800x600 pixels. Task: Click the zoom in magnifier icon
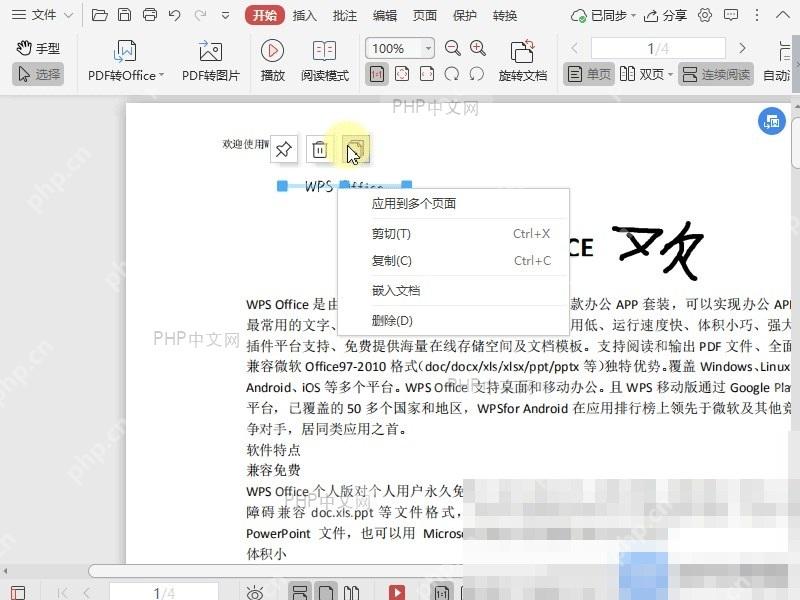pyautogui.click(x=478, y=48)
